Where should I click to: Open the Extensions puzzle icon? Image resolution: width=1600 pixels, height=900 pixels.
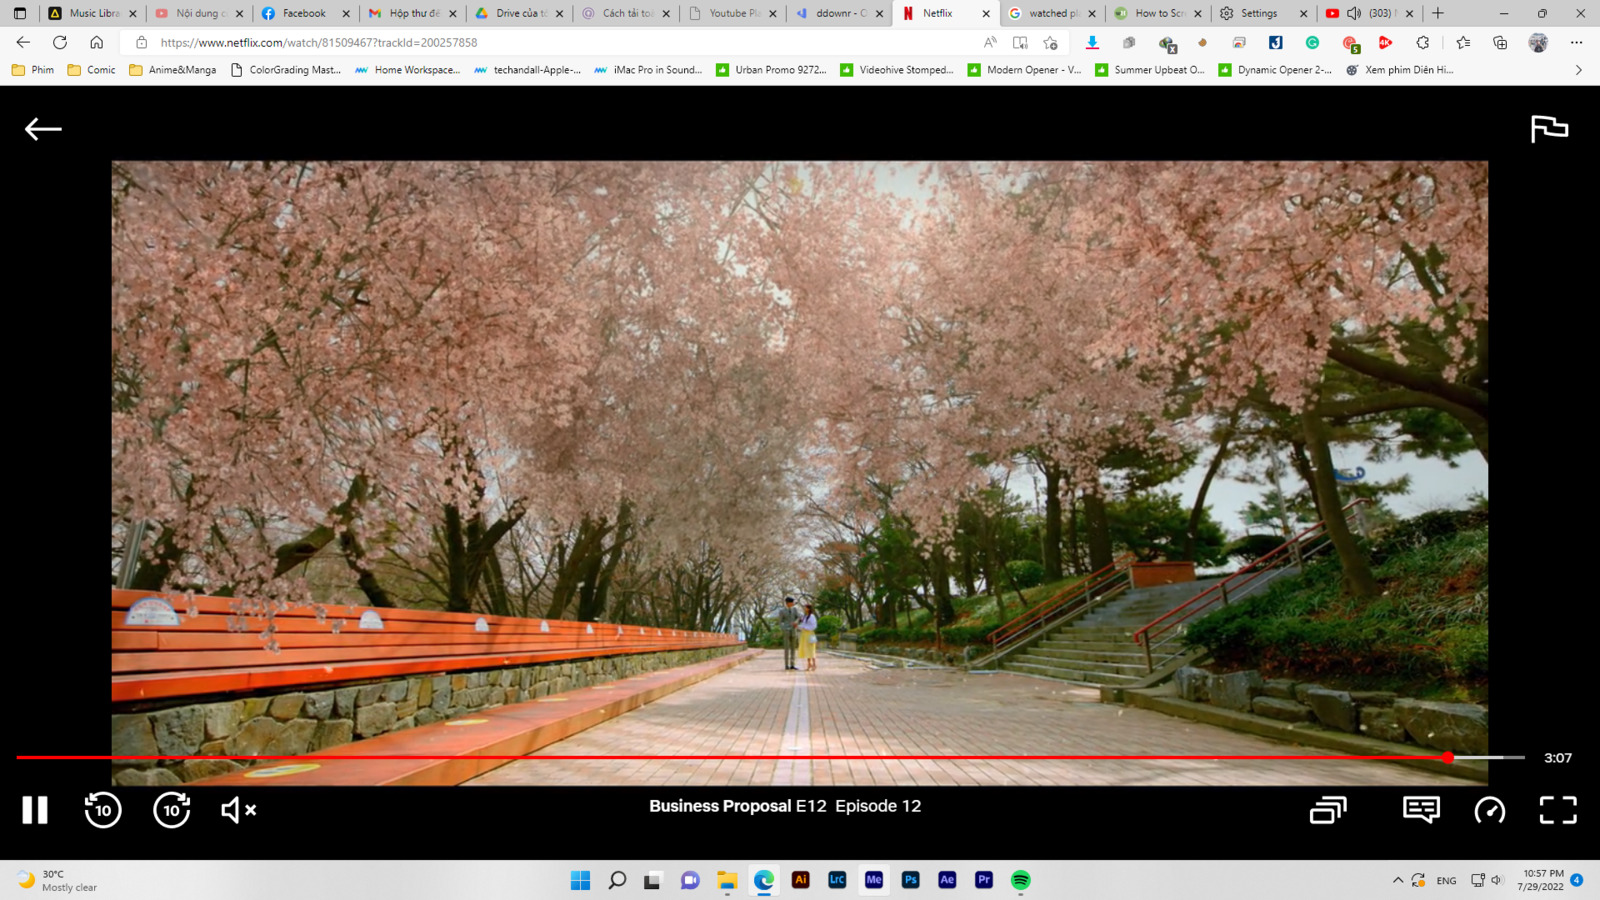tap(1422, 42)
